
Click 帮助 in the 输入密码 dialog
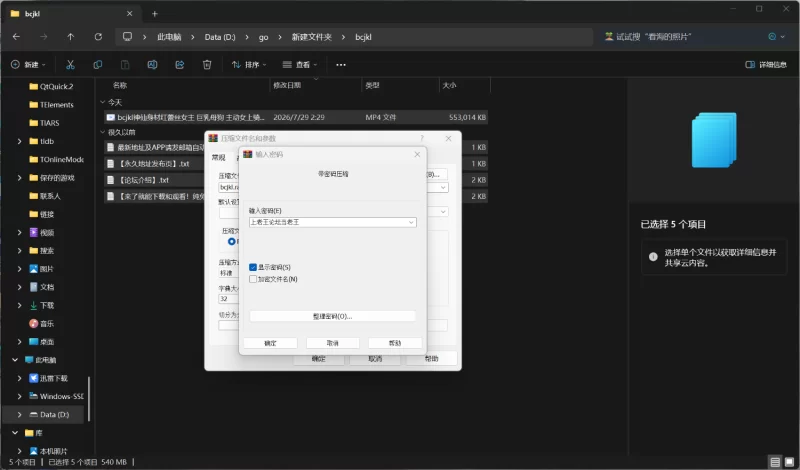(395, 343)
